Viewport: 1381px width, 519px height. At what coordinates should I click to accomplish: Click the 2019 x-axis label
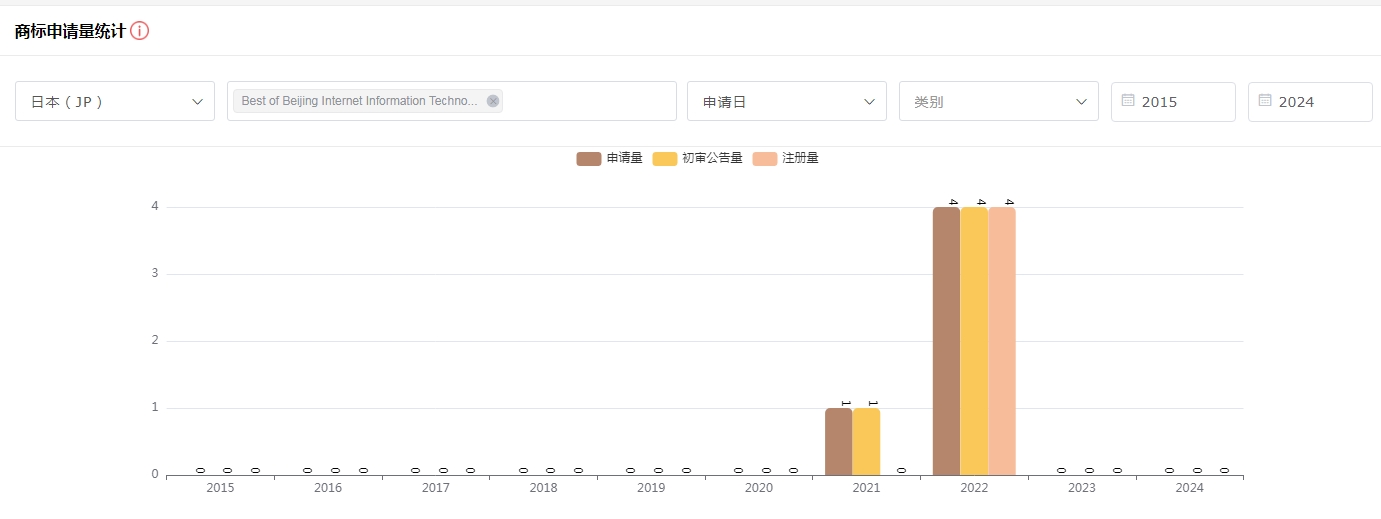(651, 488)
